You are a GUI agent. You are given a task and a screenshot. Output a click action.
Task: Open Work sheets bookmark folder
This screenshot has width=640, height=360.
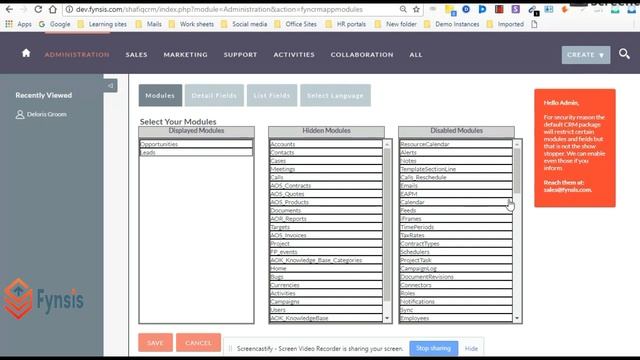coord(191,24)
